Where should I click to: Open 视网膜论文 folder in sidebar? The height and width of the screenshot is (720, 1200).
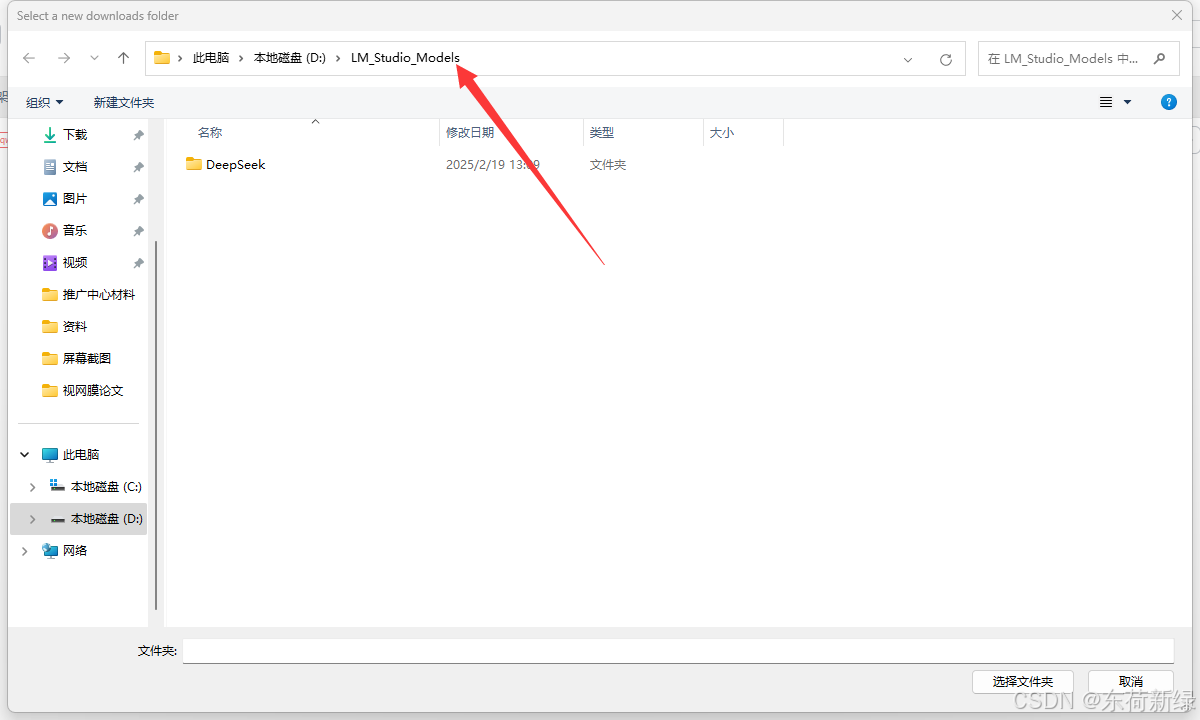pos(83,390)
